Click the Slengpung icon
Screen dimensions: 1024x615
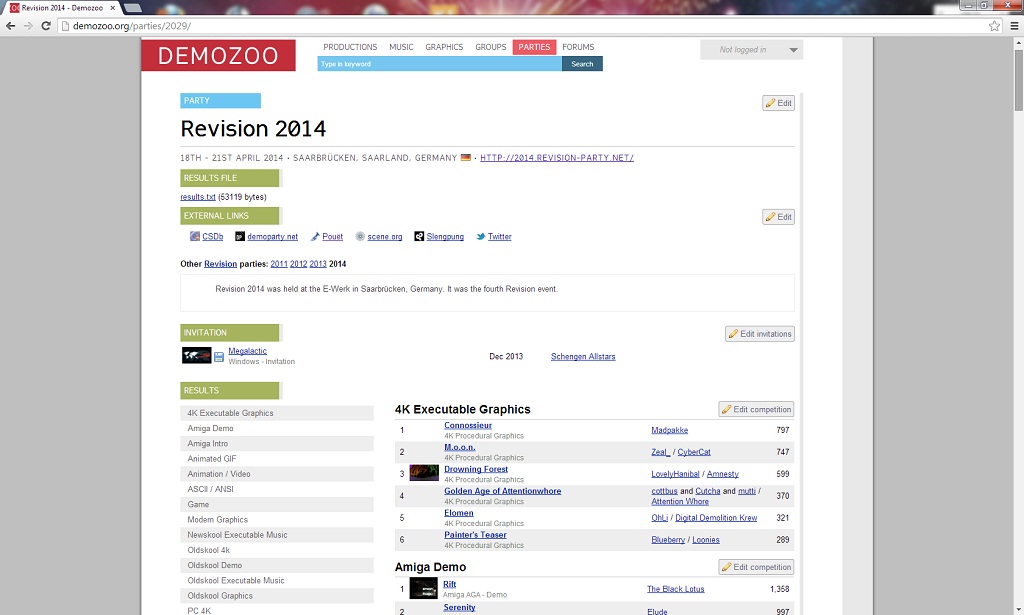pos(419,236)
